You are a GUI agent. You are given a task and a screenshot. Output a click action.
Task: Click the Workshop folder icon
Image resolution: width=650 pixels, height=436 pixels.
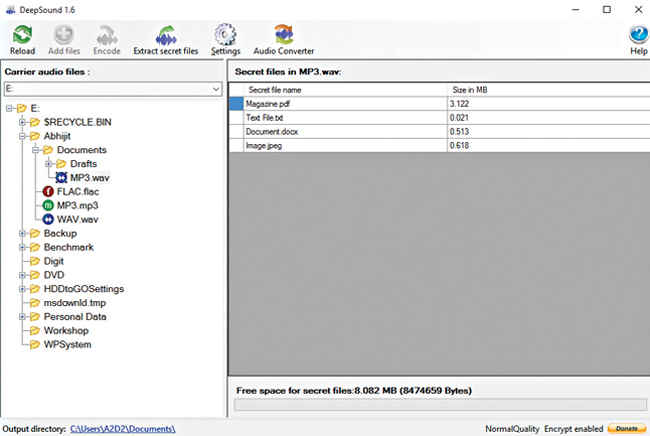(x=35, y=331)
